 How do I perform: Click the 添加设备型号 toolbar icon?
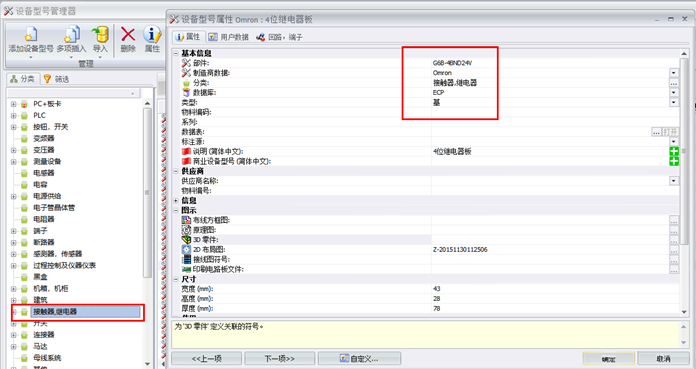tap(31, 35)
